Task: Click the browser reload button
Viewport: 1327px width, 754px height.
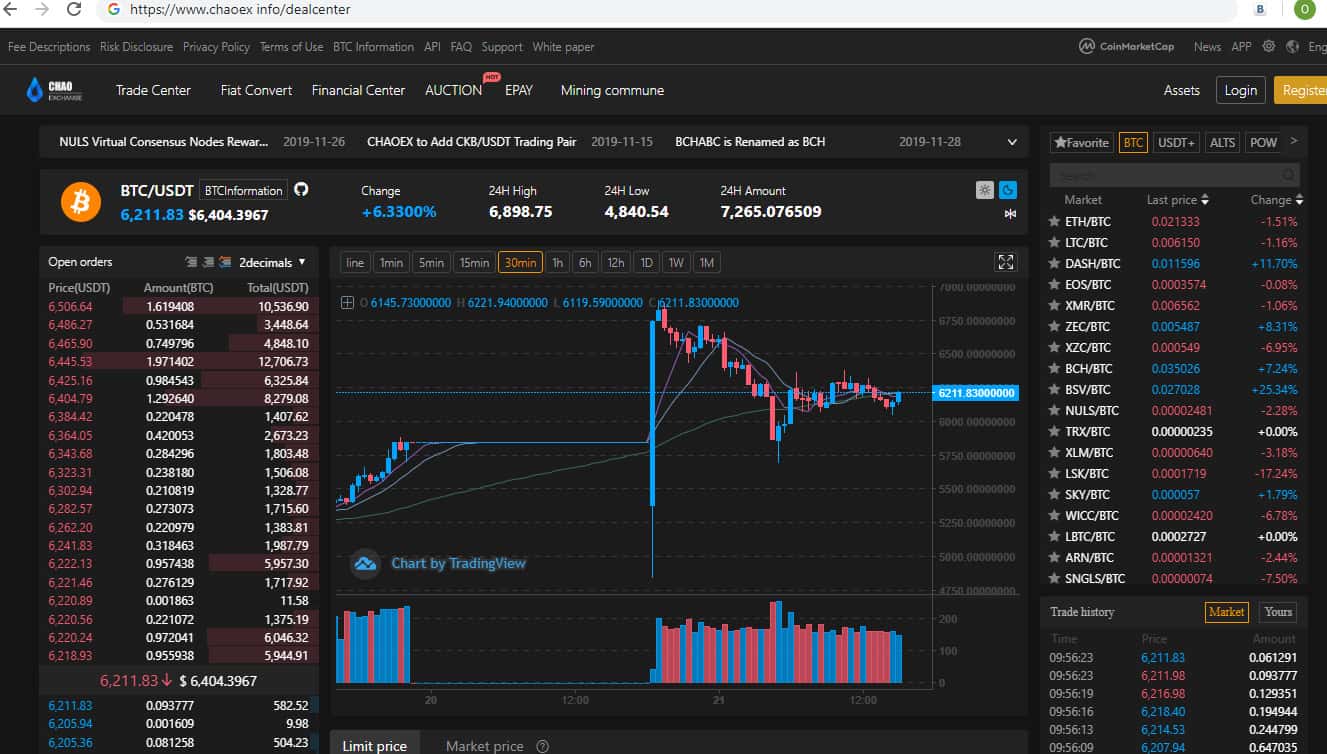Action: pos(74,9)
